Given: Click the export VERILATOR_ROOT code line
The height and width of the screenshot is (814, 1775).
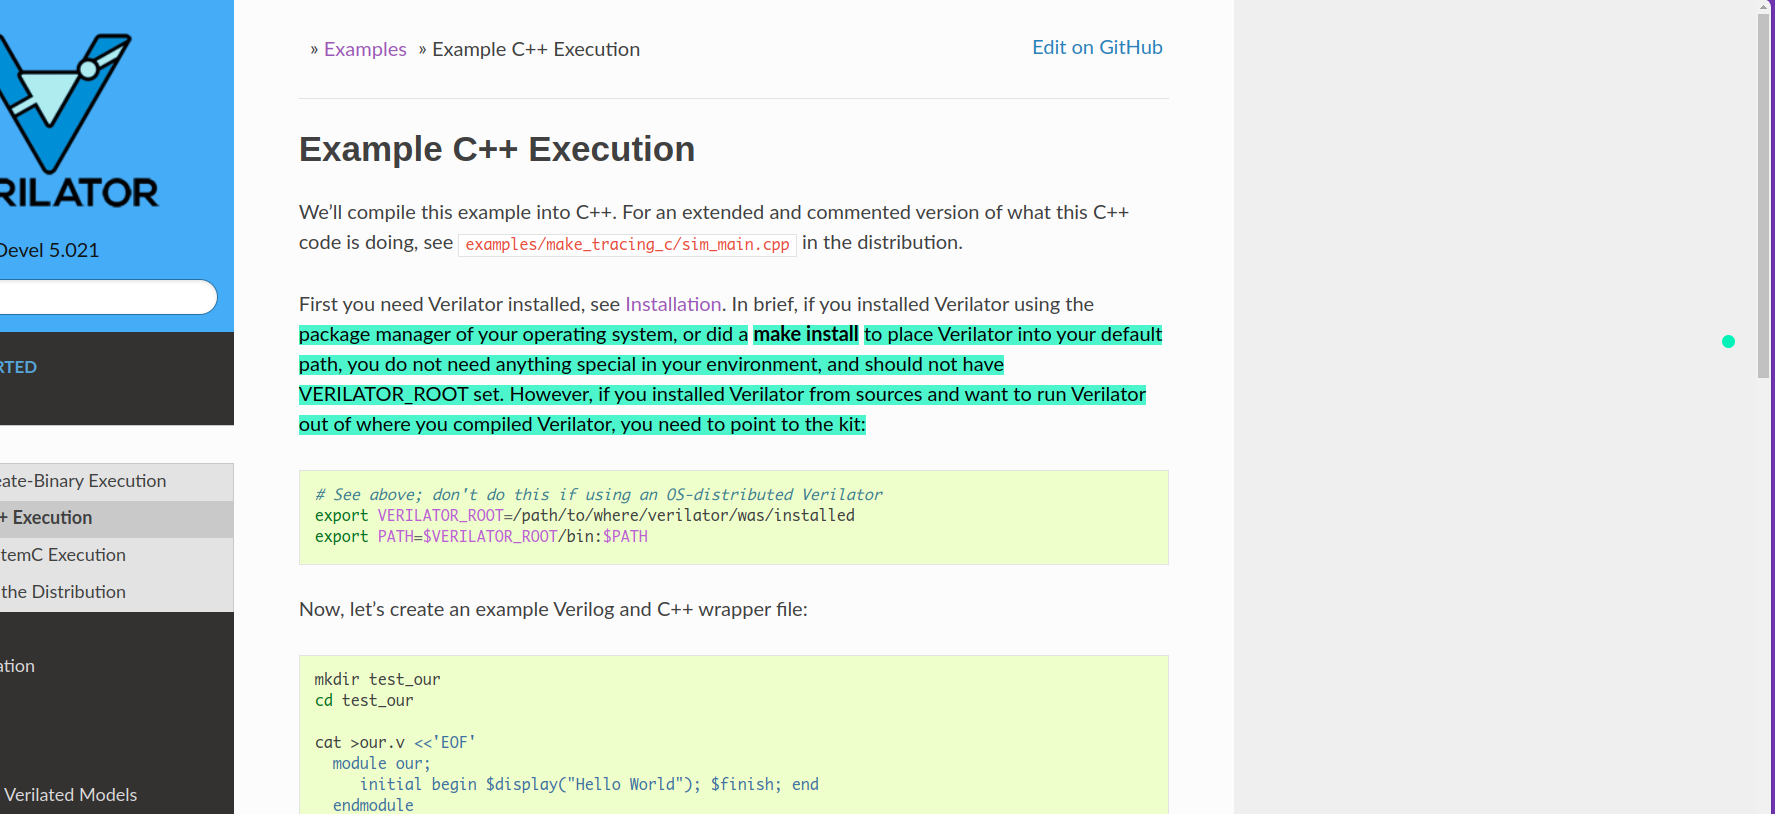Looking at the screenshot, I should (584, 515).
